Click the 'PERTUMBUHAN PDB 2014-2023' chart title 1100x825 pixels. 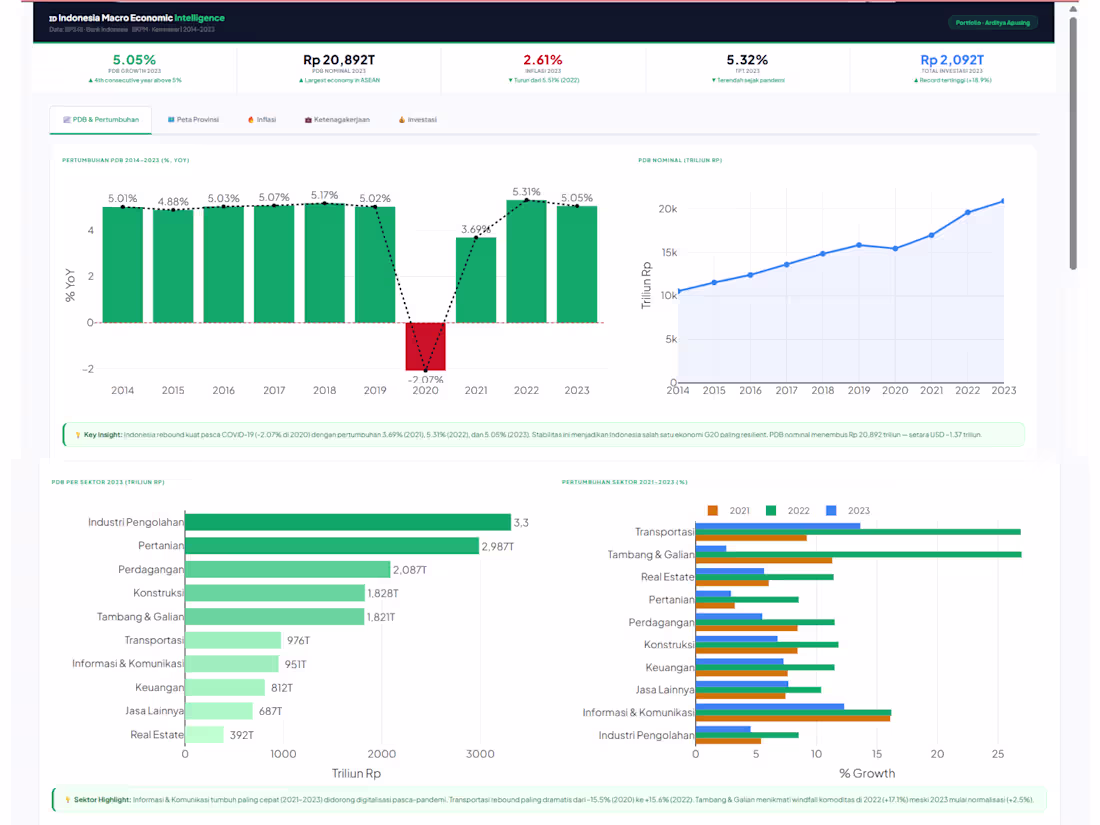point(126,160)
